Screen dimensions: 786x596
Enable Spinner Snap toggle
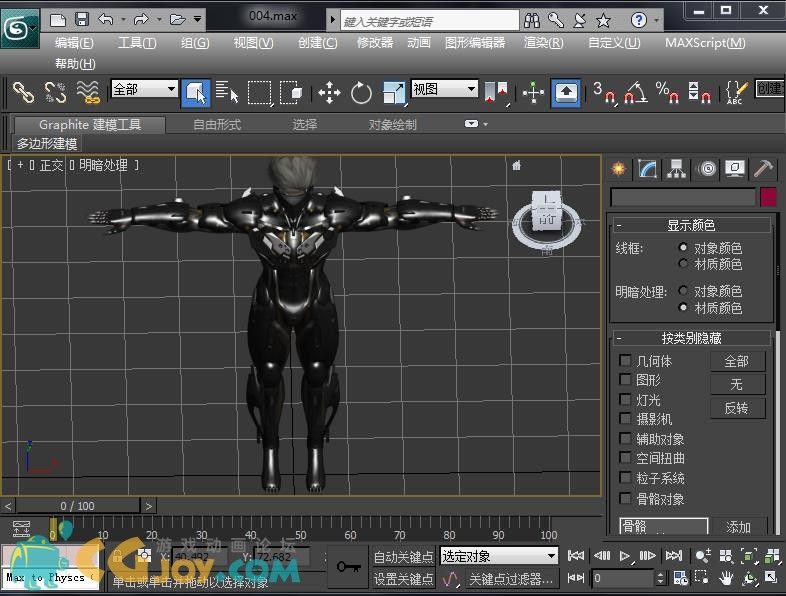click(x=699, y=93)
